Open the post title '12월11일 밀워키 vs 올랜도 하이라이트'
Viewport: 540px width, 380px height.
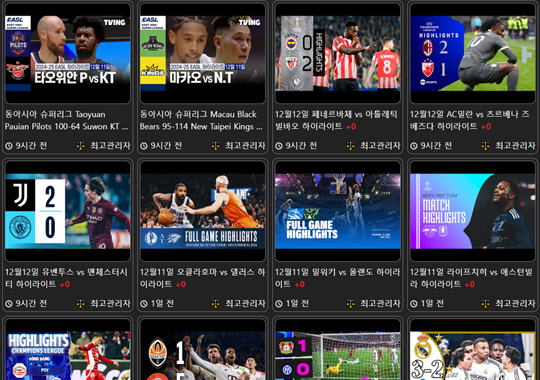coord(338,278)
